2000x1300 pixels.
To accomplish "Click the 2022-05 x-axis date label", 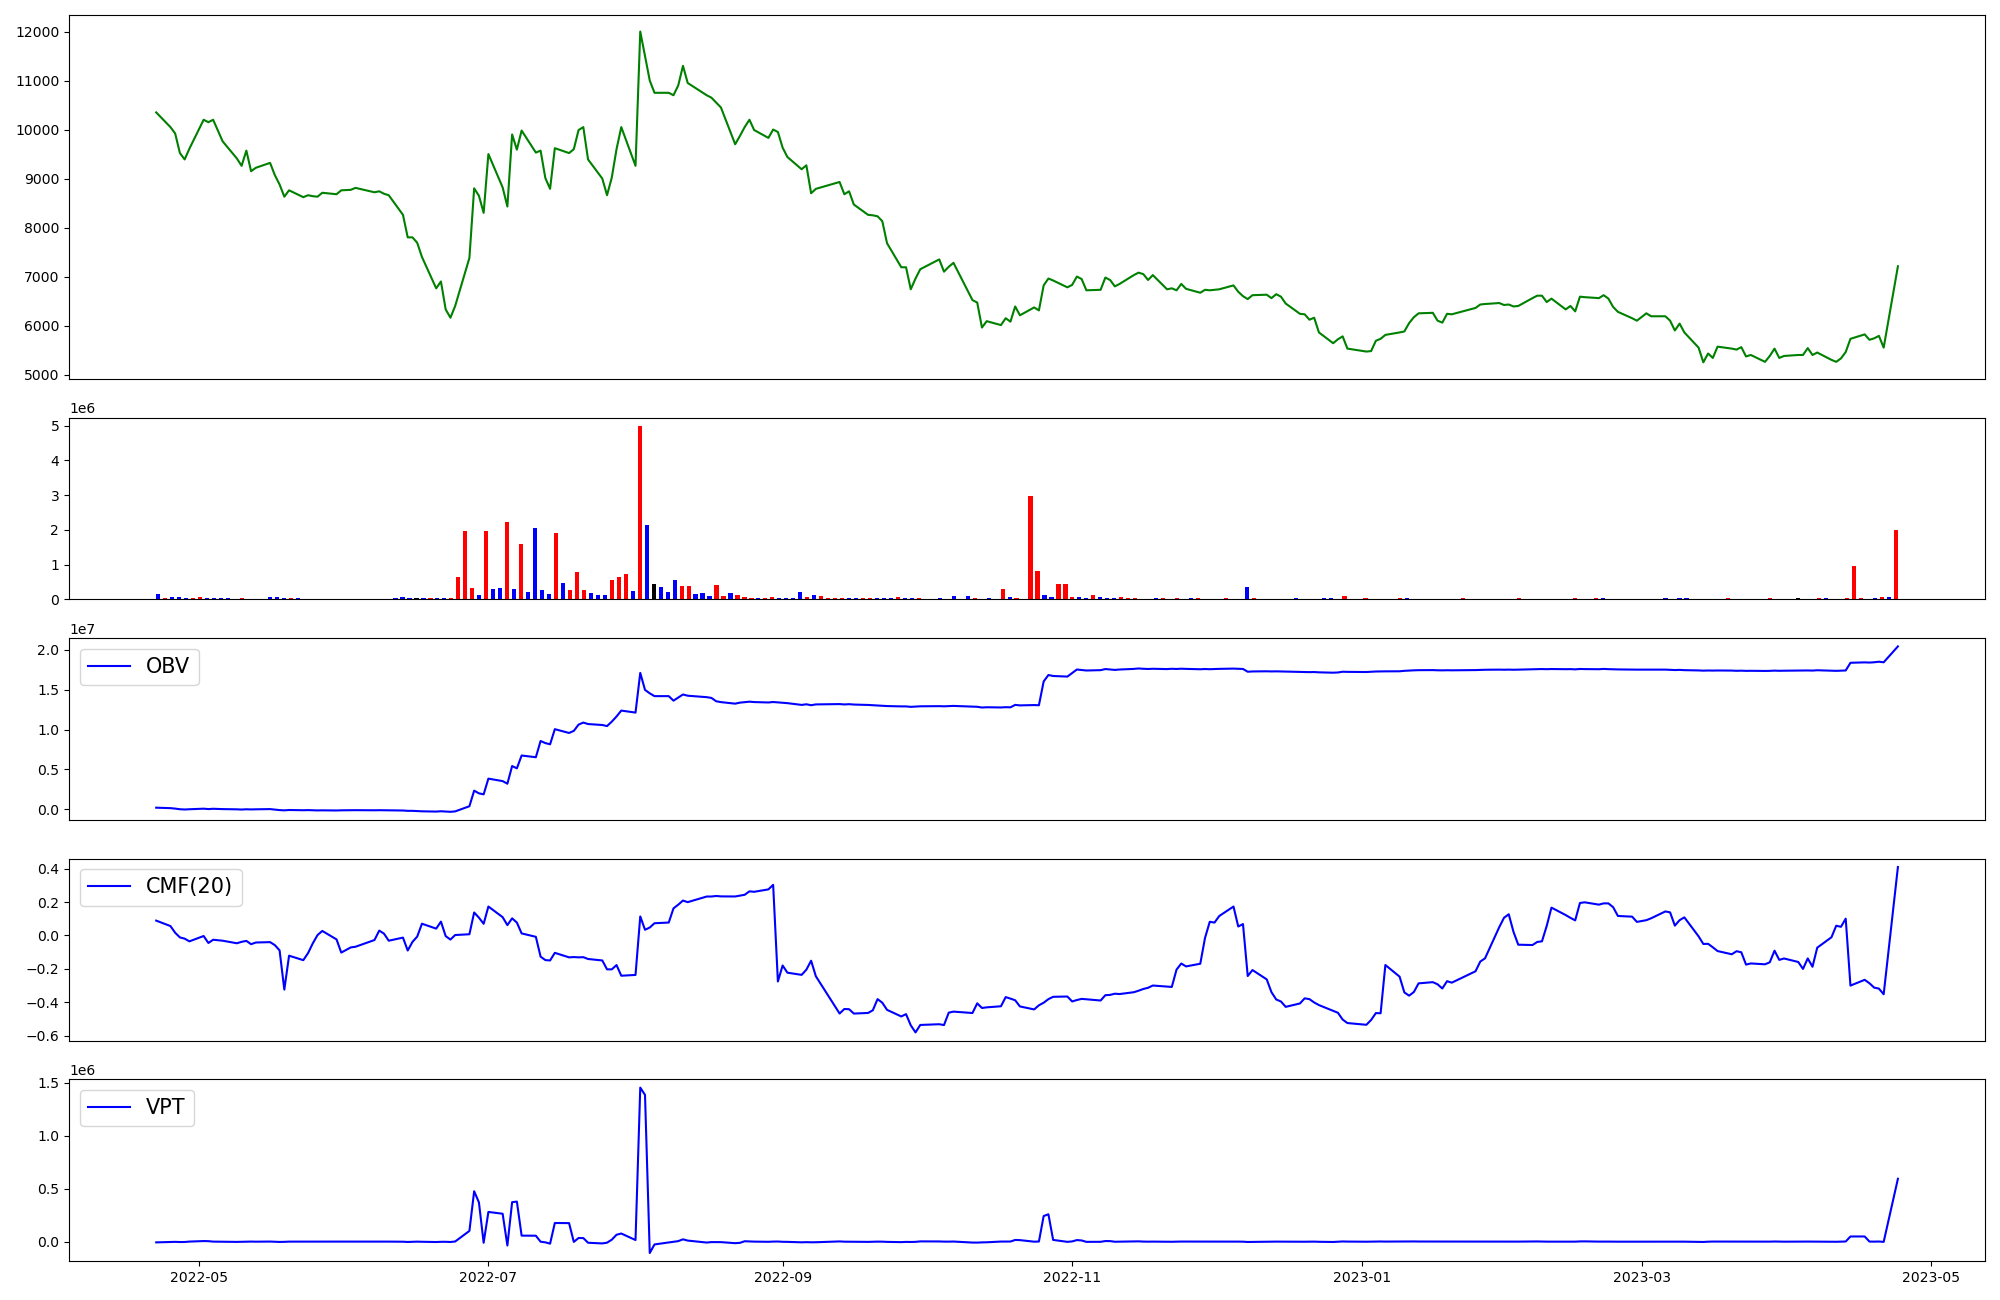I will pyautogui.click(x=200, y=1277).
